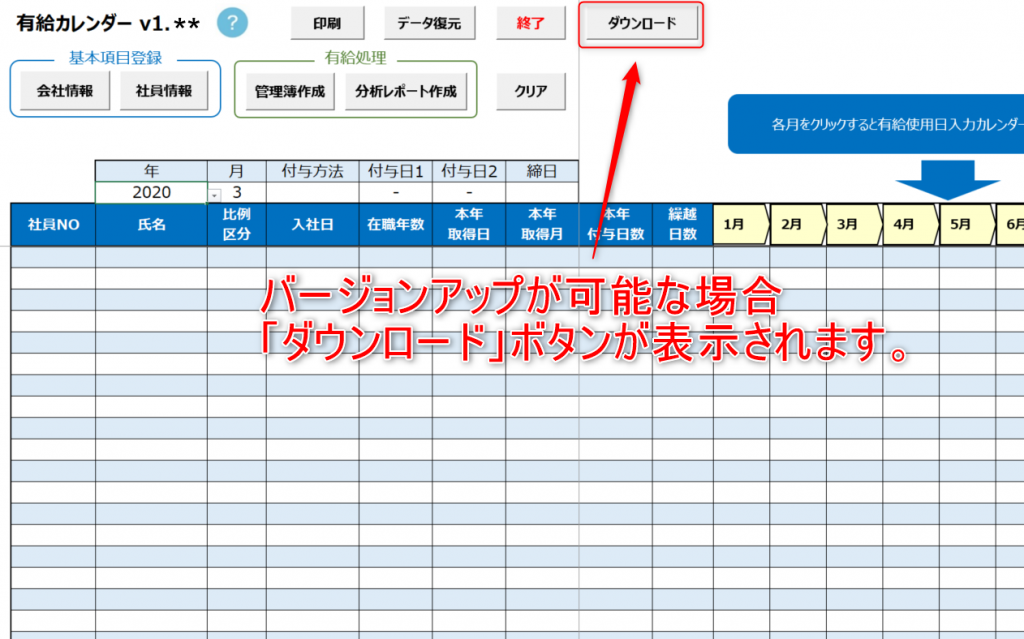Click the クリア button
Viewport: 1024px width, 639px height.
530,91
